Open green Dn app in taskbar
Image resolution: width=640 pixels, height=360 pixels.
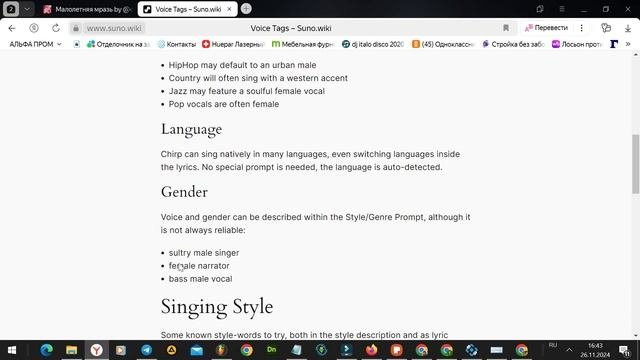271,350
